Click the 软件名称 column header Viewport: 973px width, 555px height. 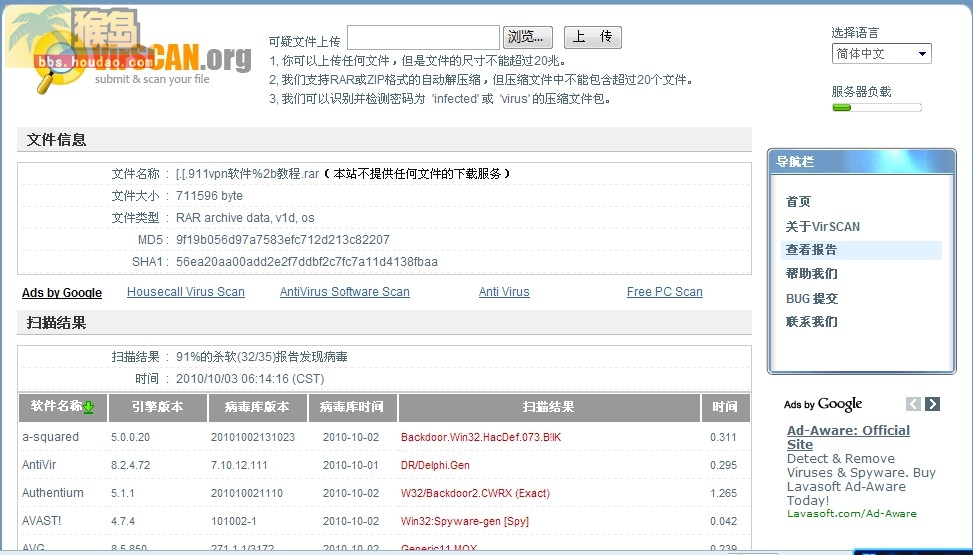tap(63, 407)
